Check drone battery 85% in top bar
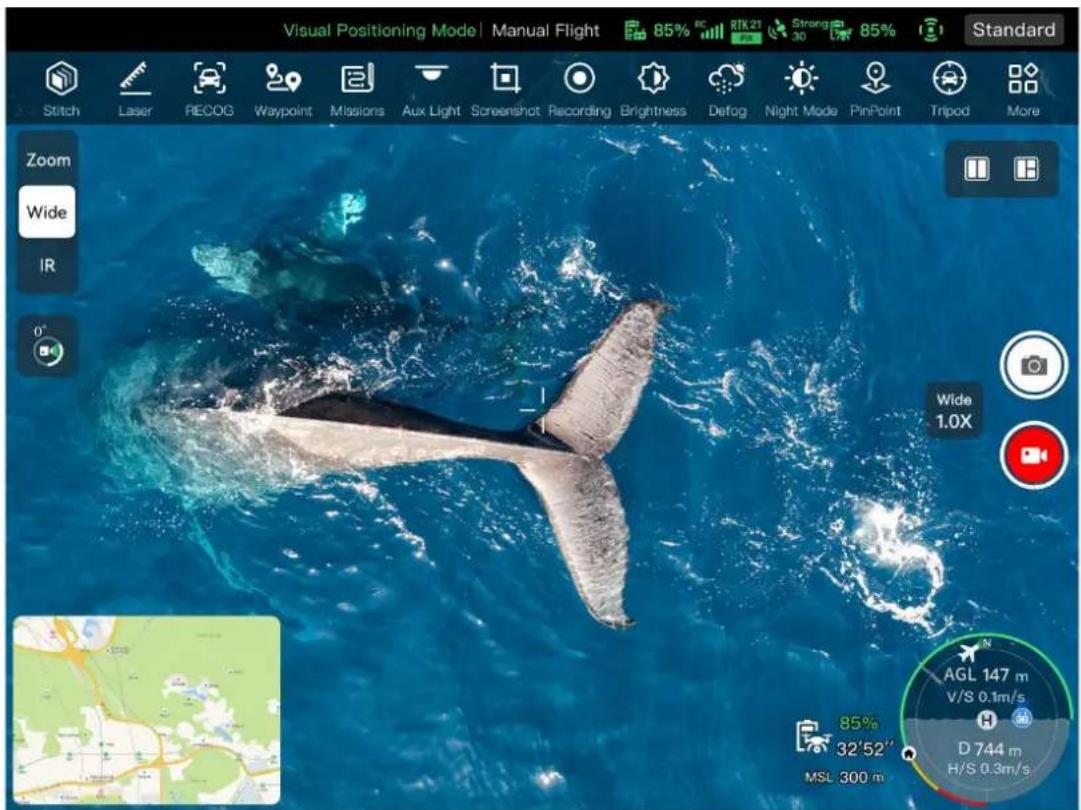This screenshot has width=1081, height=810. 863,30
